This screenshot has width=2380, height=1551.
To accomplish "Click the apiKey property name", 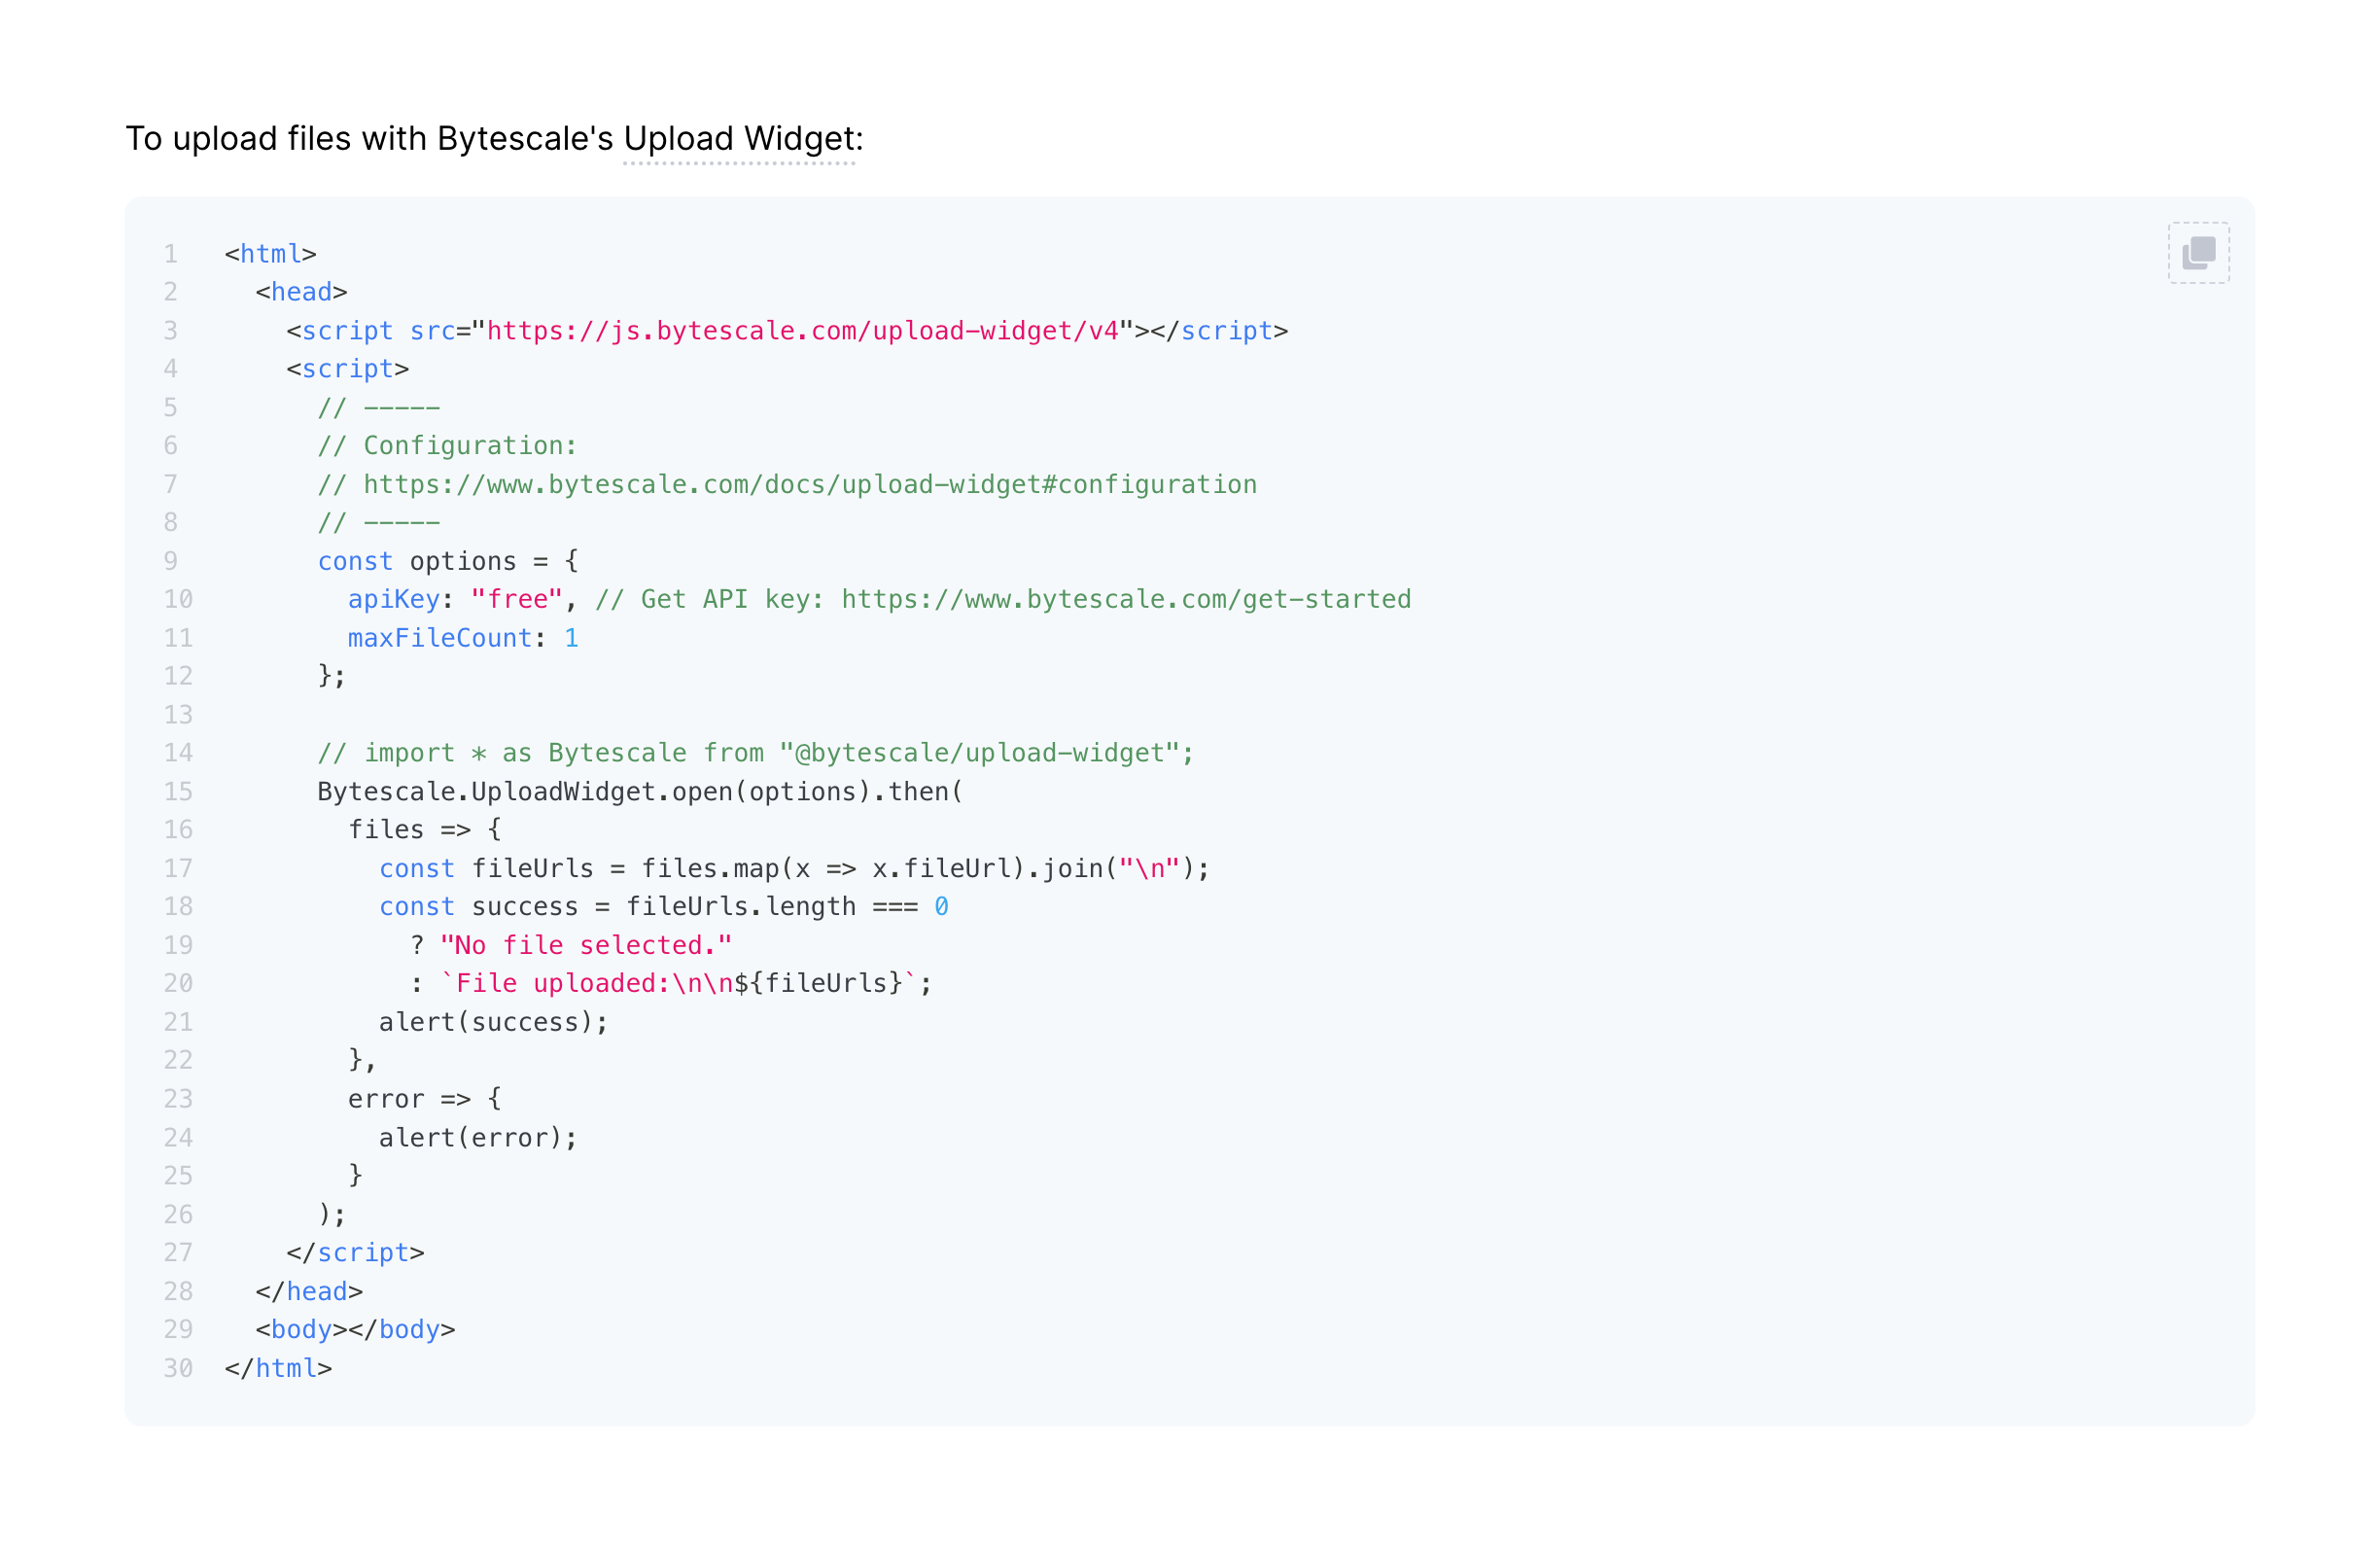I will tap(393, 600).
